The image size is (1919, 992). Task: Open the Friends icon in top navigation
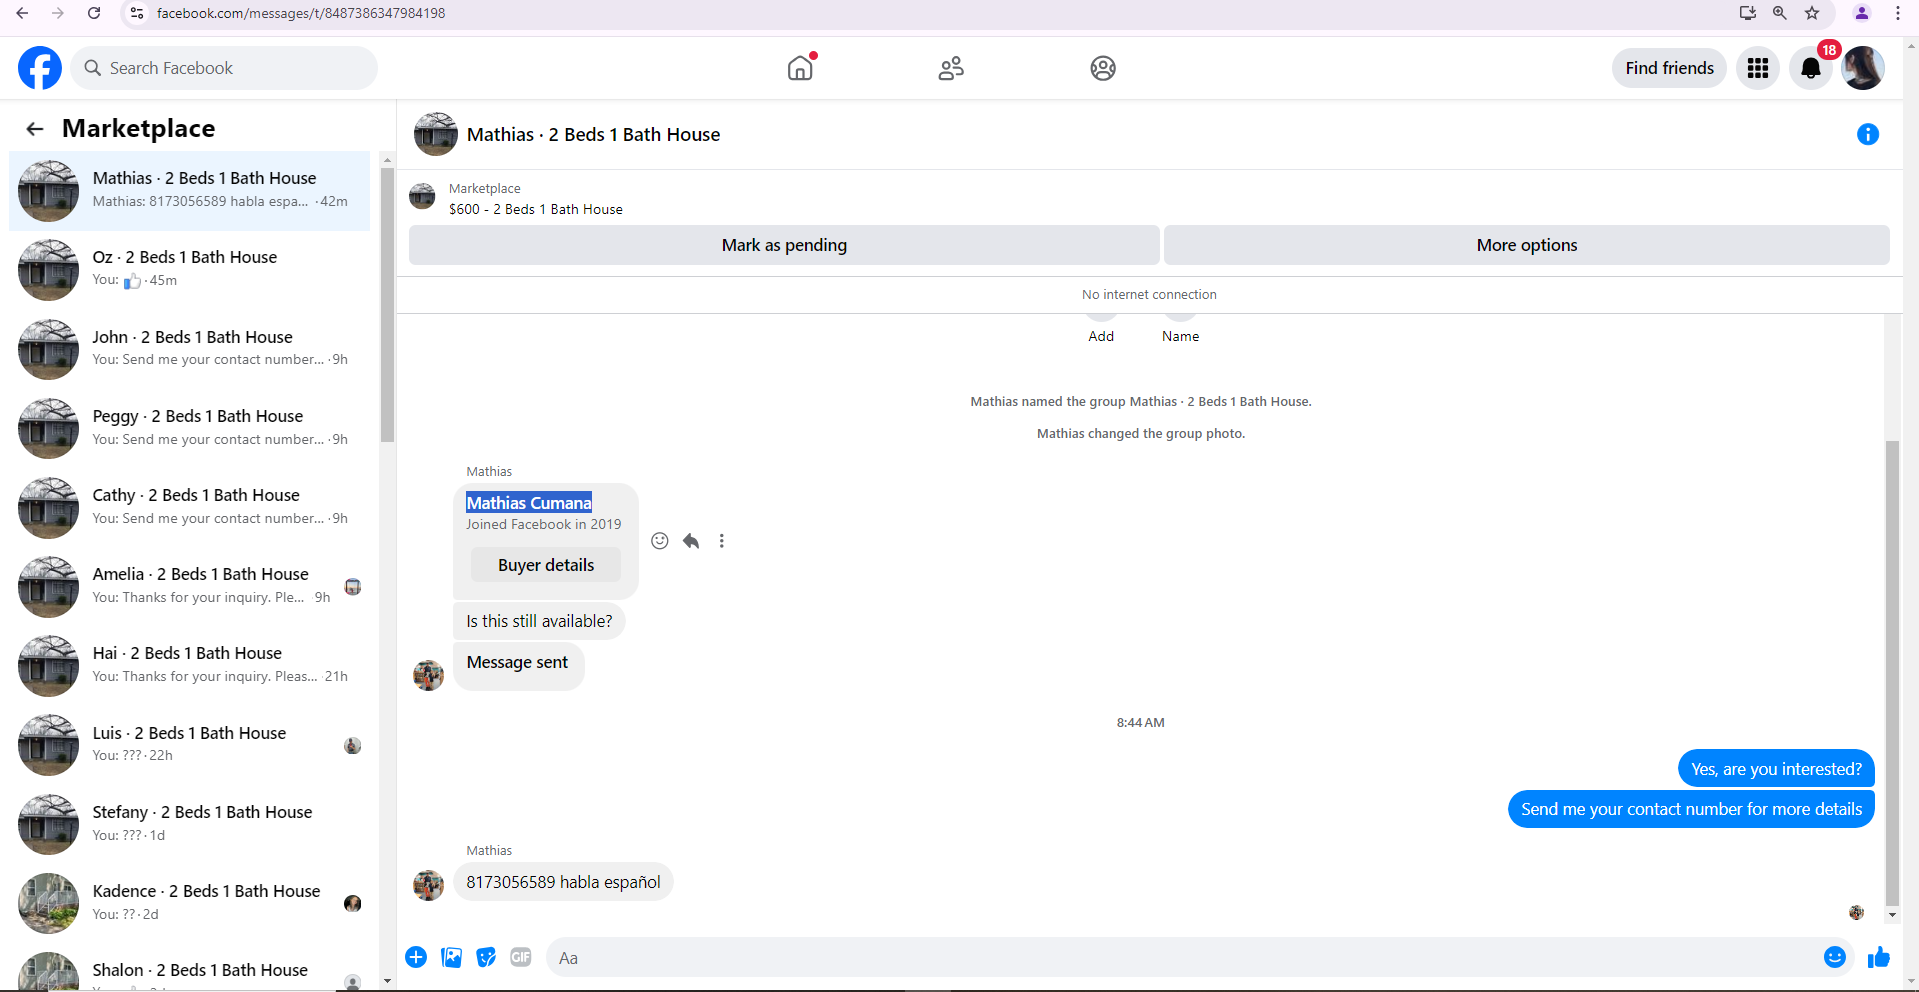[951, 68]
